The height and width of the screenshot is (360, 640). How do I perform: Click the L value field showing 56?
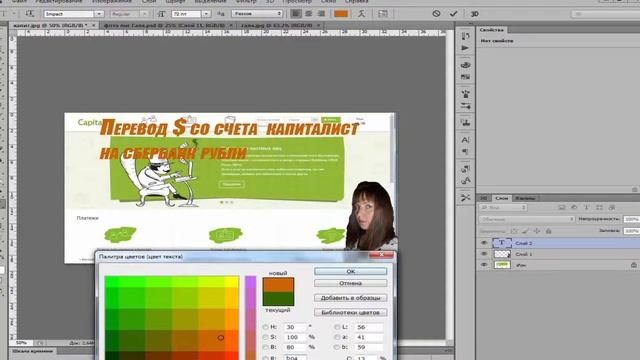(369, 327)
